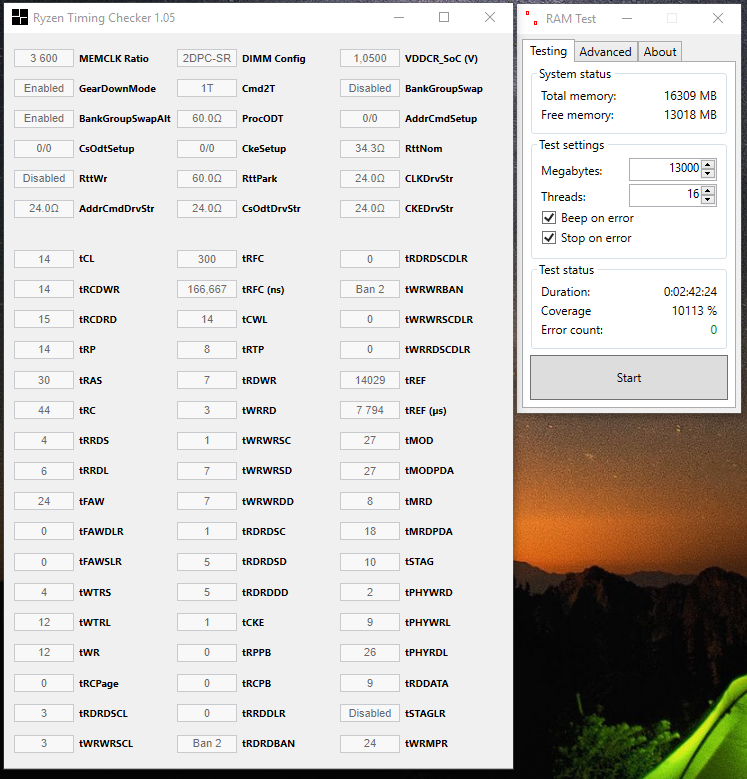This screenshot has height=779, width=747.
Task: Click the tCL value field
Action: 44,259
